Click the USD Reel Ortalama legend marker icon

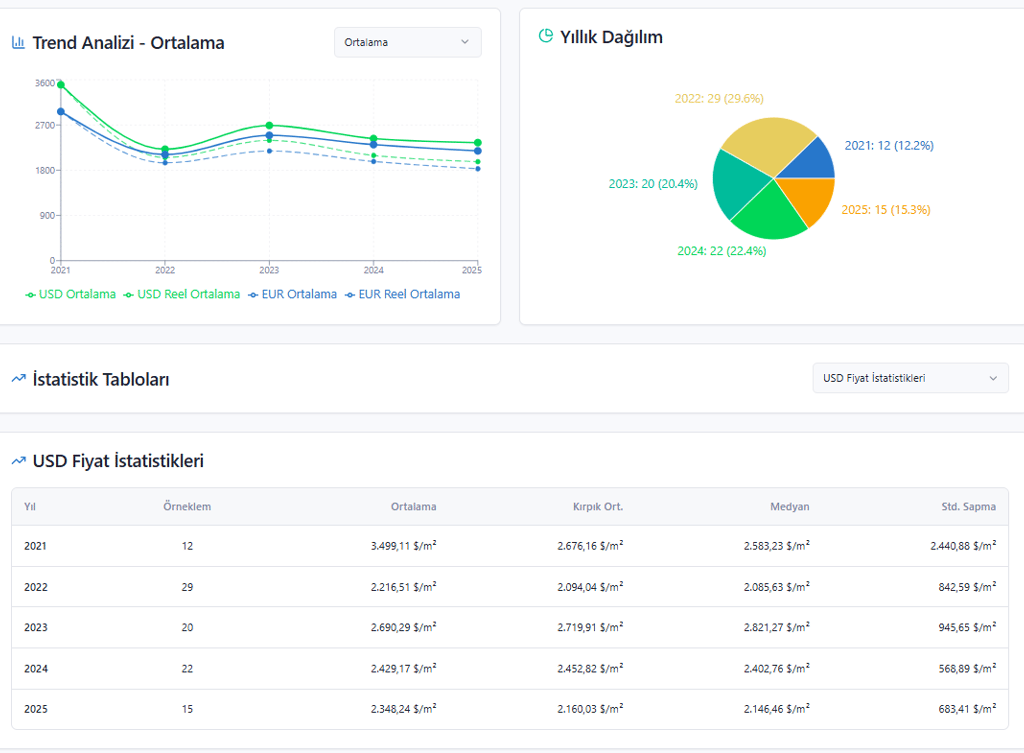129,295
